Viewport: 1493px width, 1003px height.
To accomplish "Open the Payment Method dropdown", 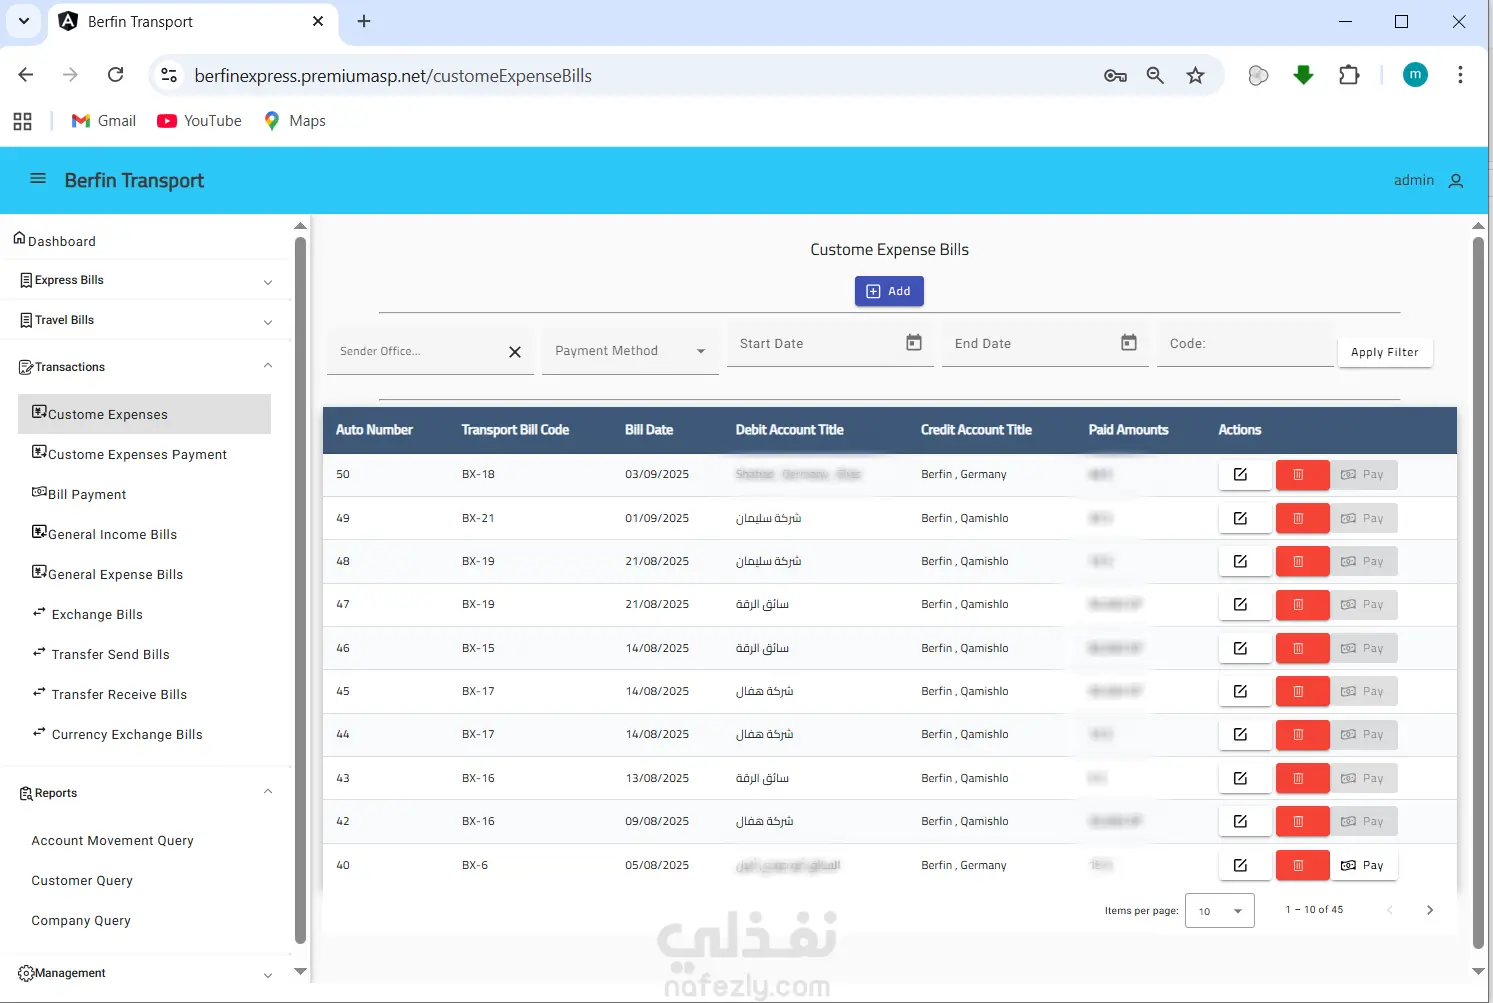I will 630,351.
